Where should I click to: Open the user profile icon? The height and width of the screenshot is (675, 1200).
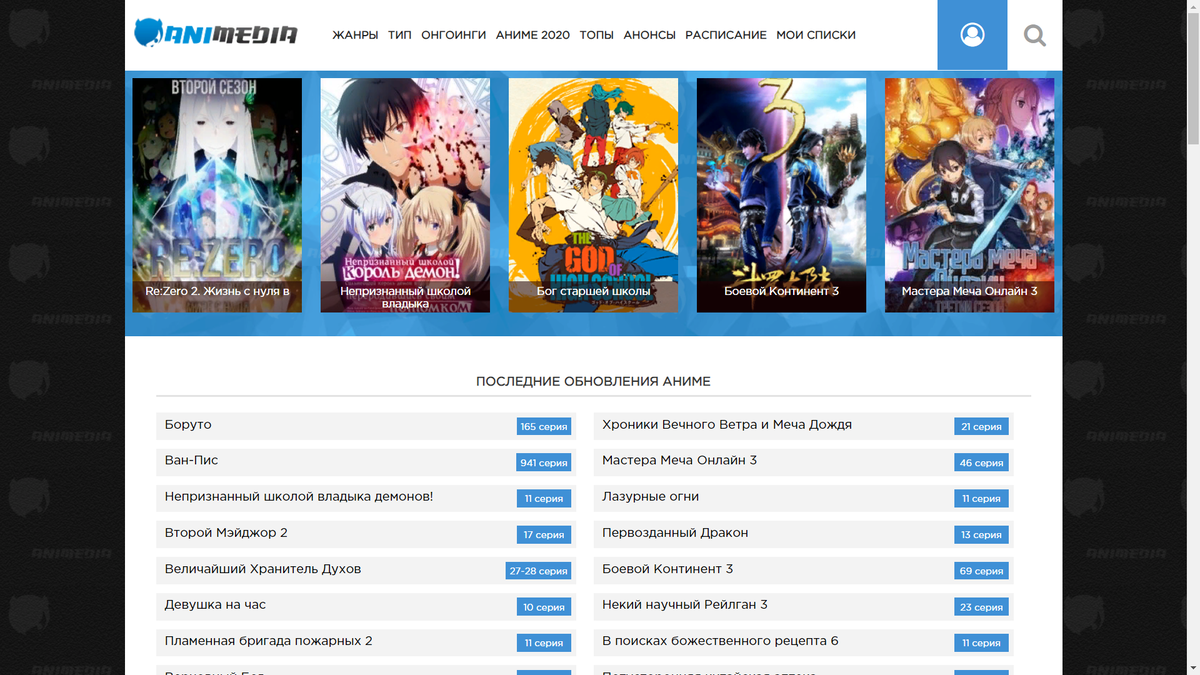971,34
